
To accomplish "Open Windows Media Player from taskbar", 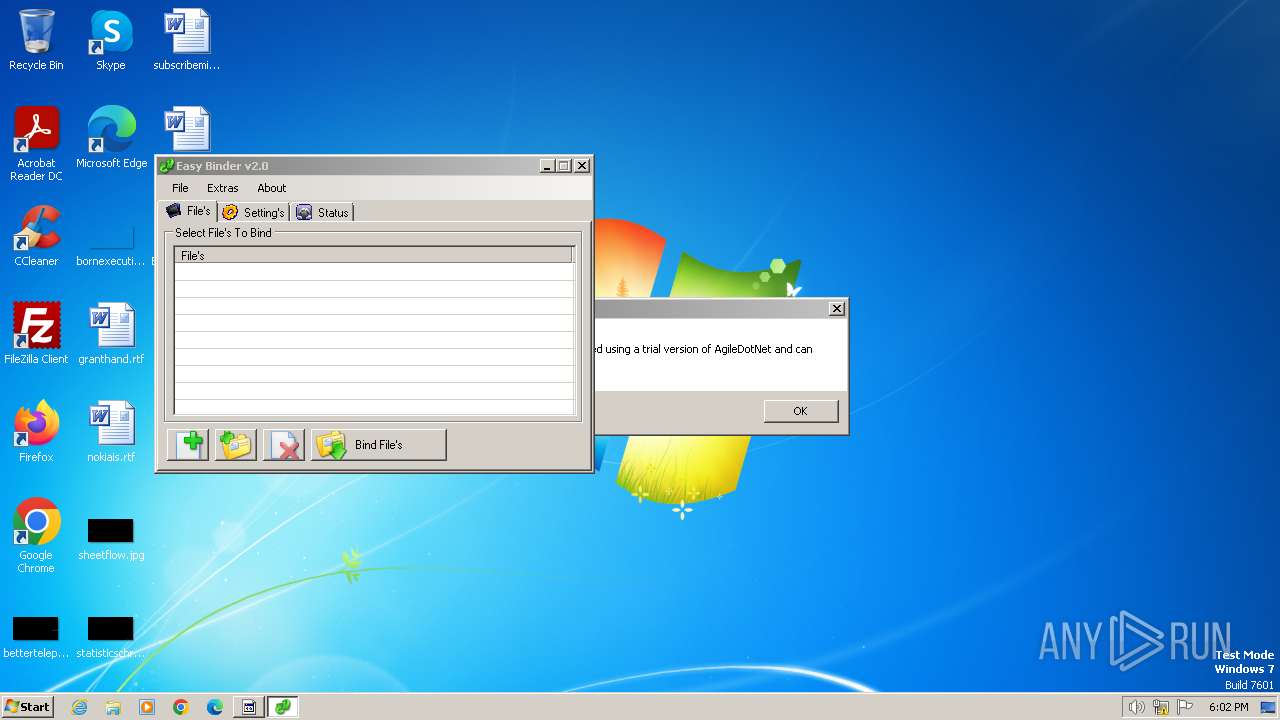I will click(147, 707).
